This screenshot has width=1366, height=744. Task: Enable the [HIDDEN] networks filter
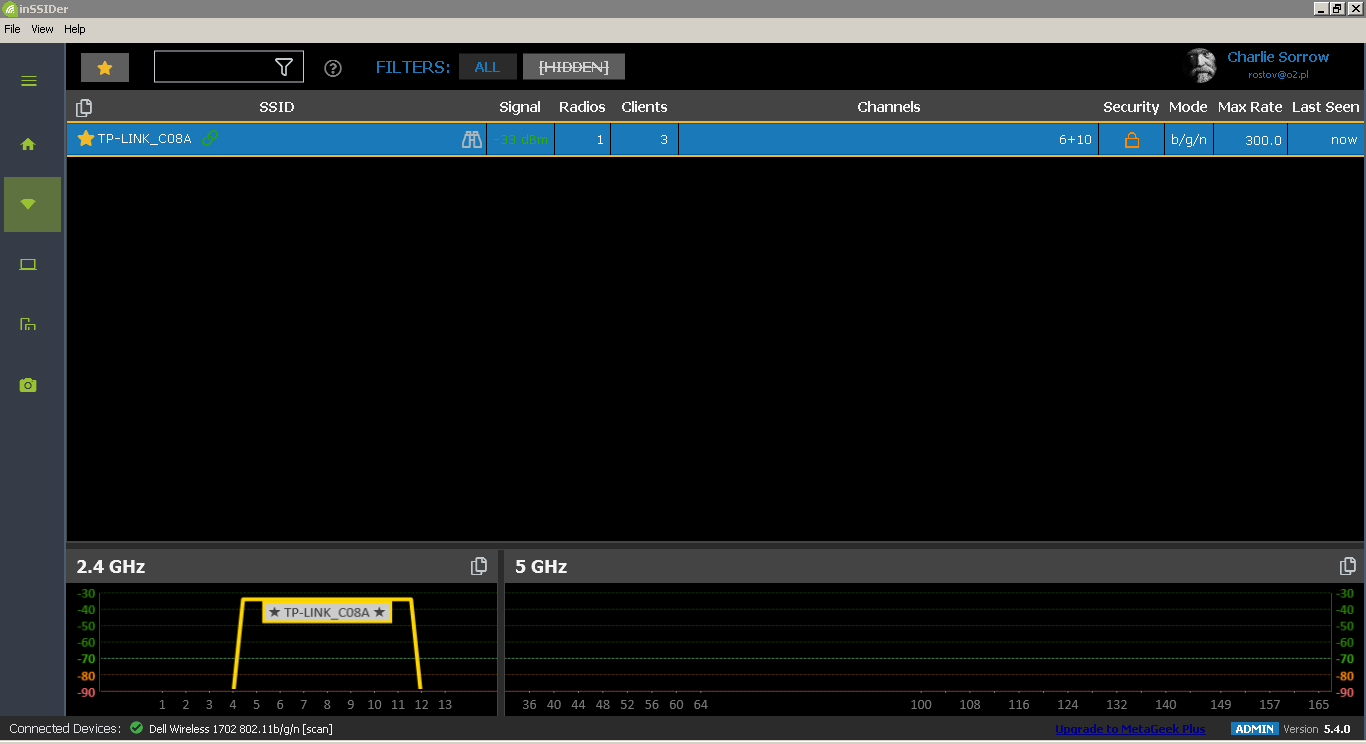[x=573, y=67]
